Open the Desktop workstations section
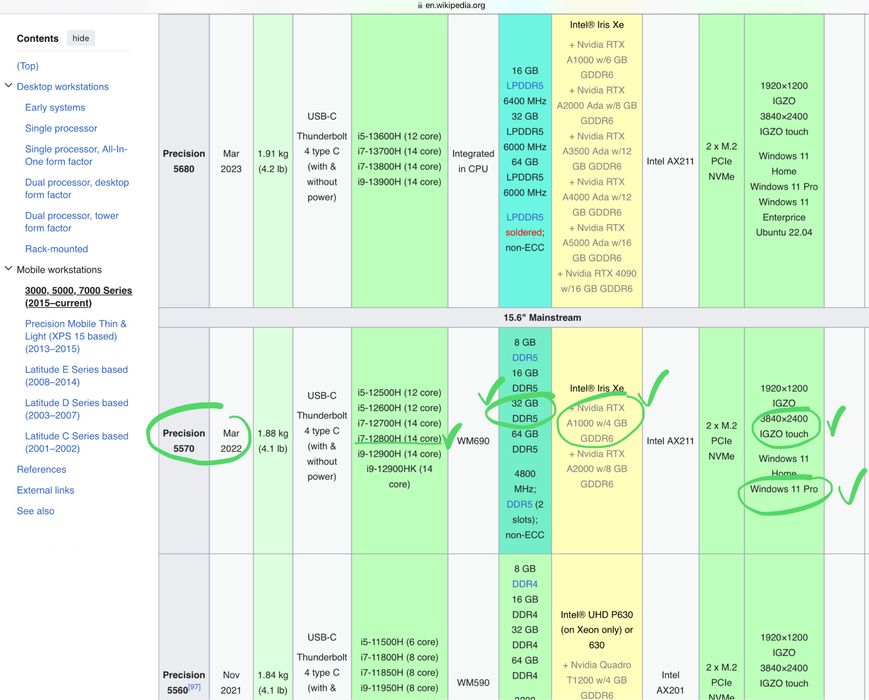The image size is (869, 700). [x=63, y=87]
